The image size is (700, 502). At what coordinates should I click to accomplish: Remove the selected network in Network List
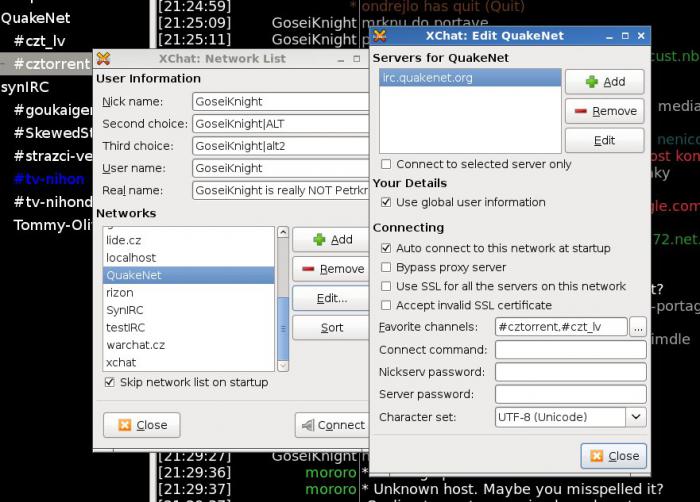333,269
